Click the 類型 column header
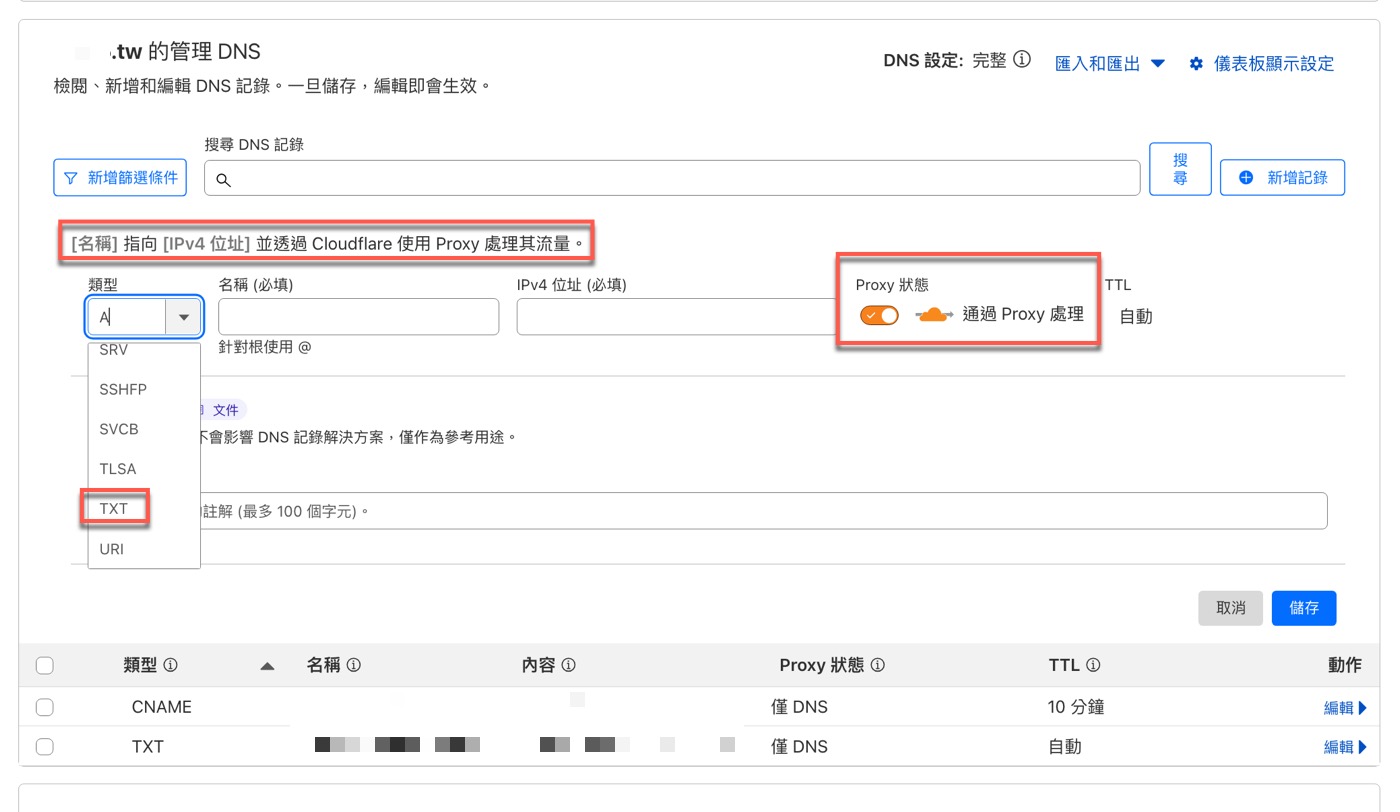Image resolution: width=1400 pixels, height=812 pixels. coord(140,665)
